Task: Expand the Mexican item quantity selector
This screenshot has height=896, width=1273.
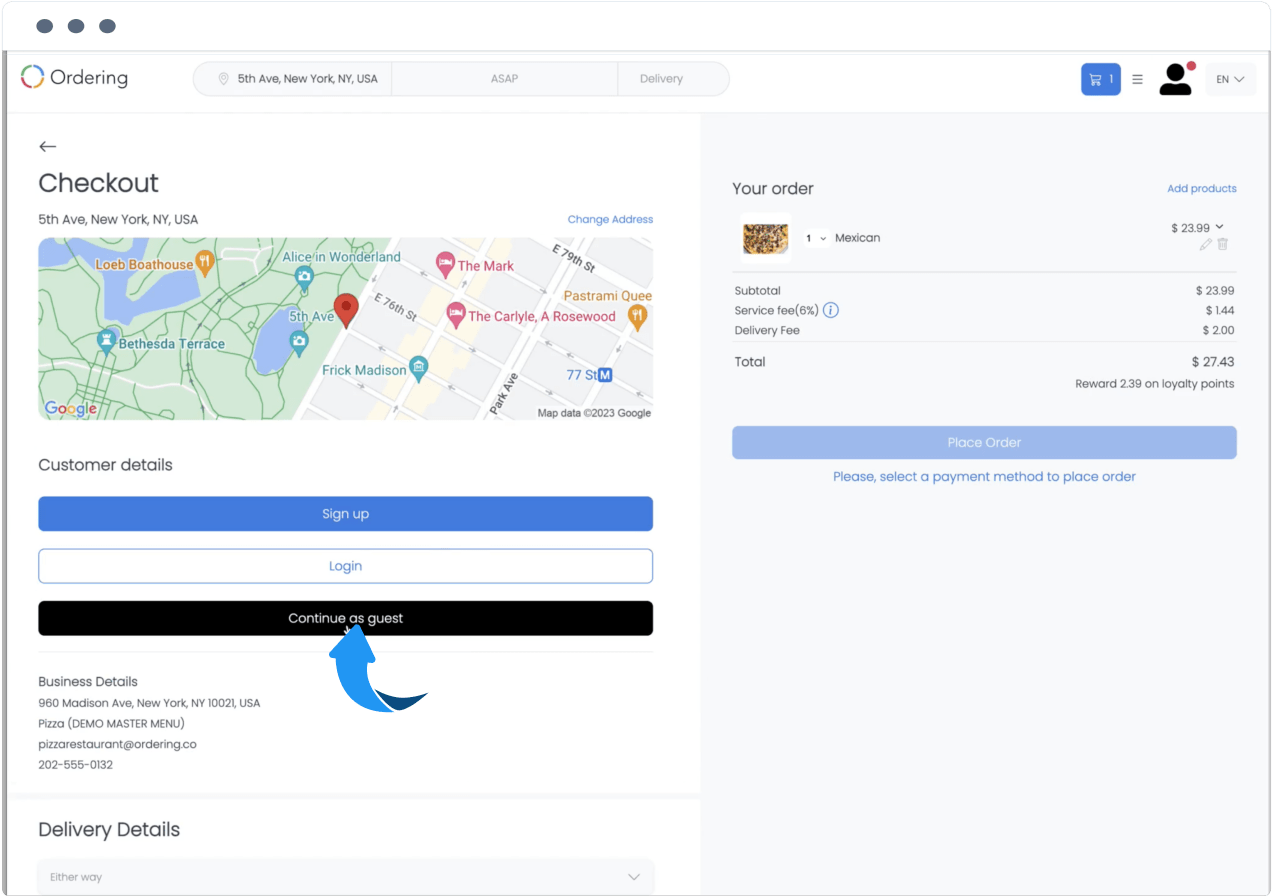Action: click(816, 238)
